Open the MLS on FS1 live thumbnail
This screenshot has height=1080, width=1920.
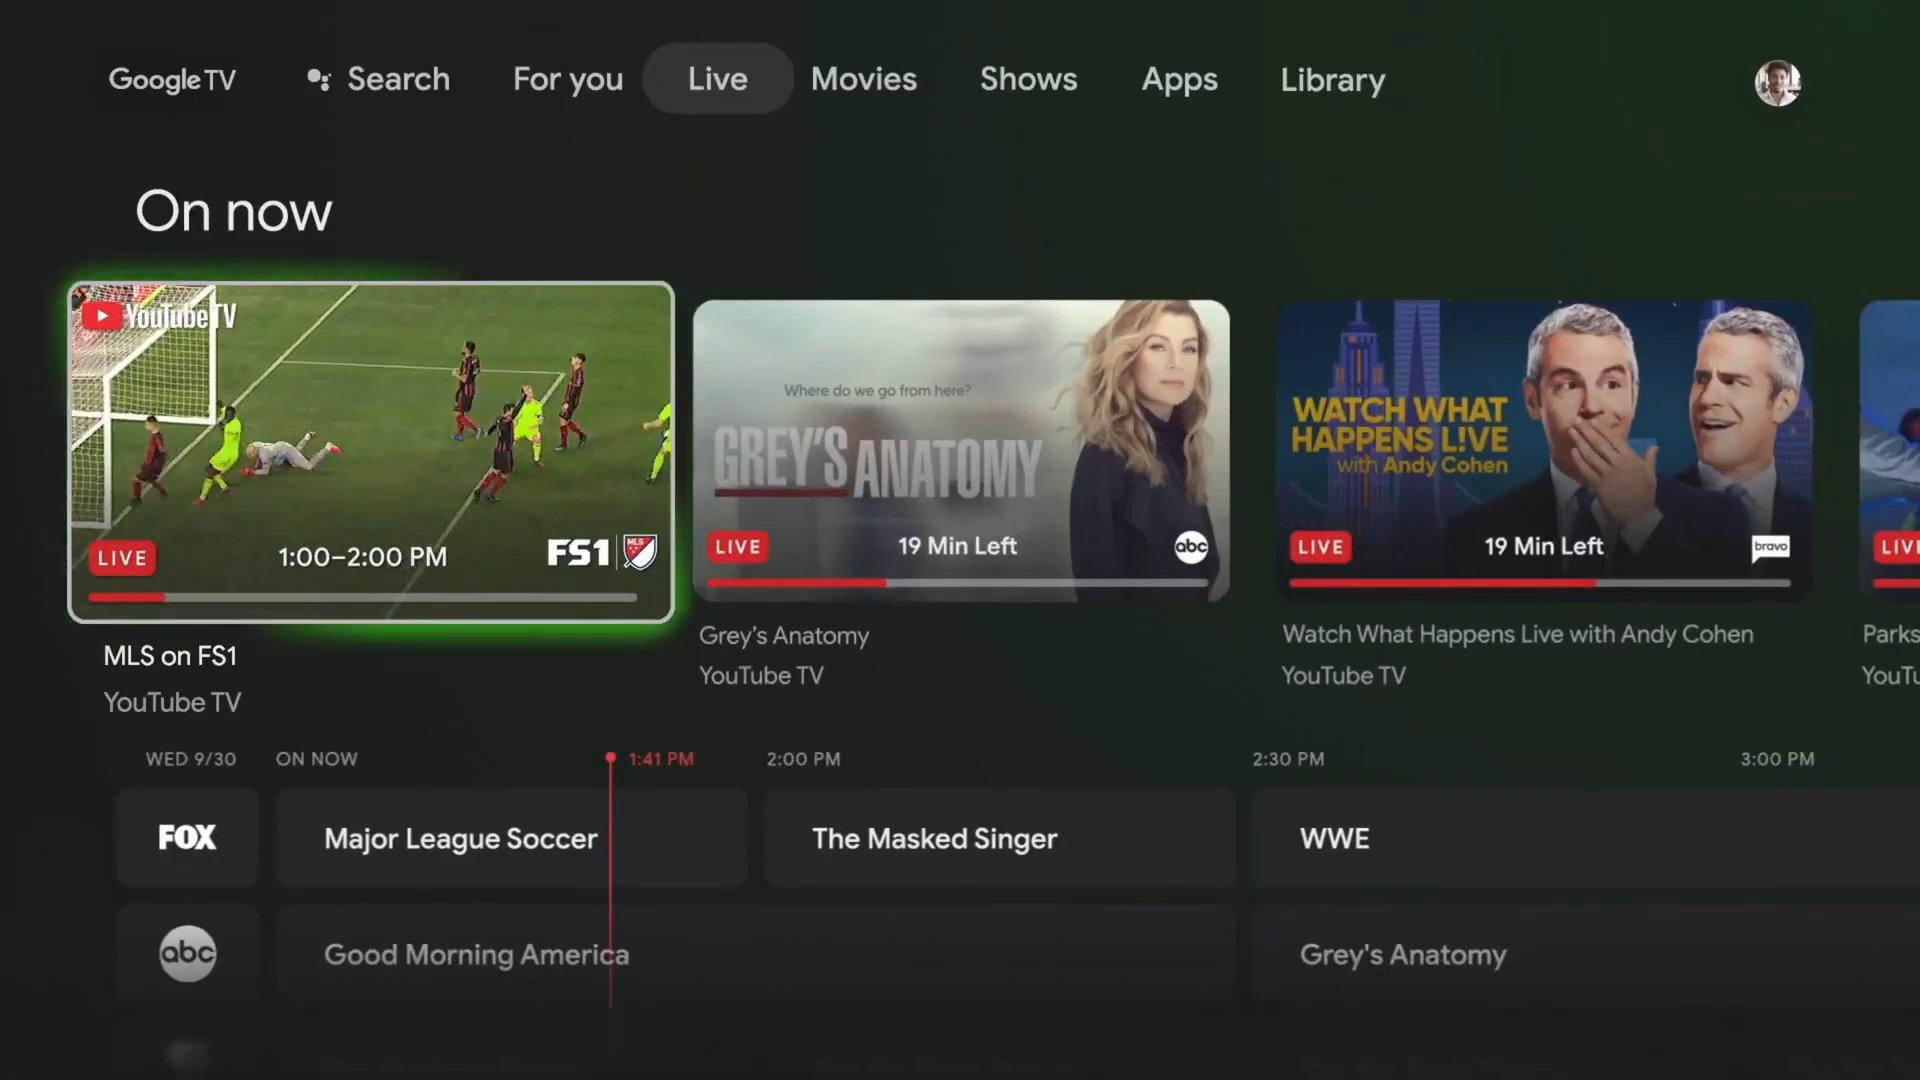(x=371, y=452)
